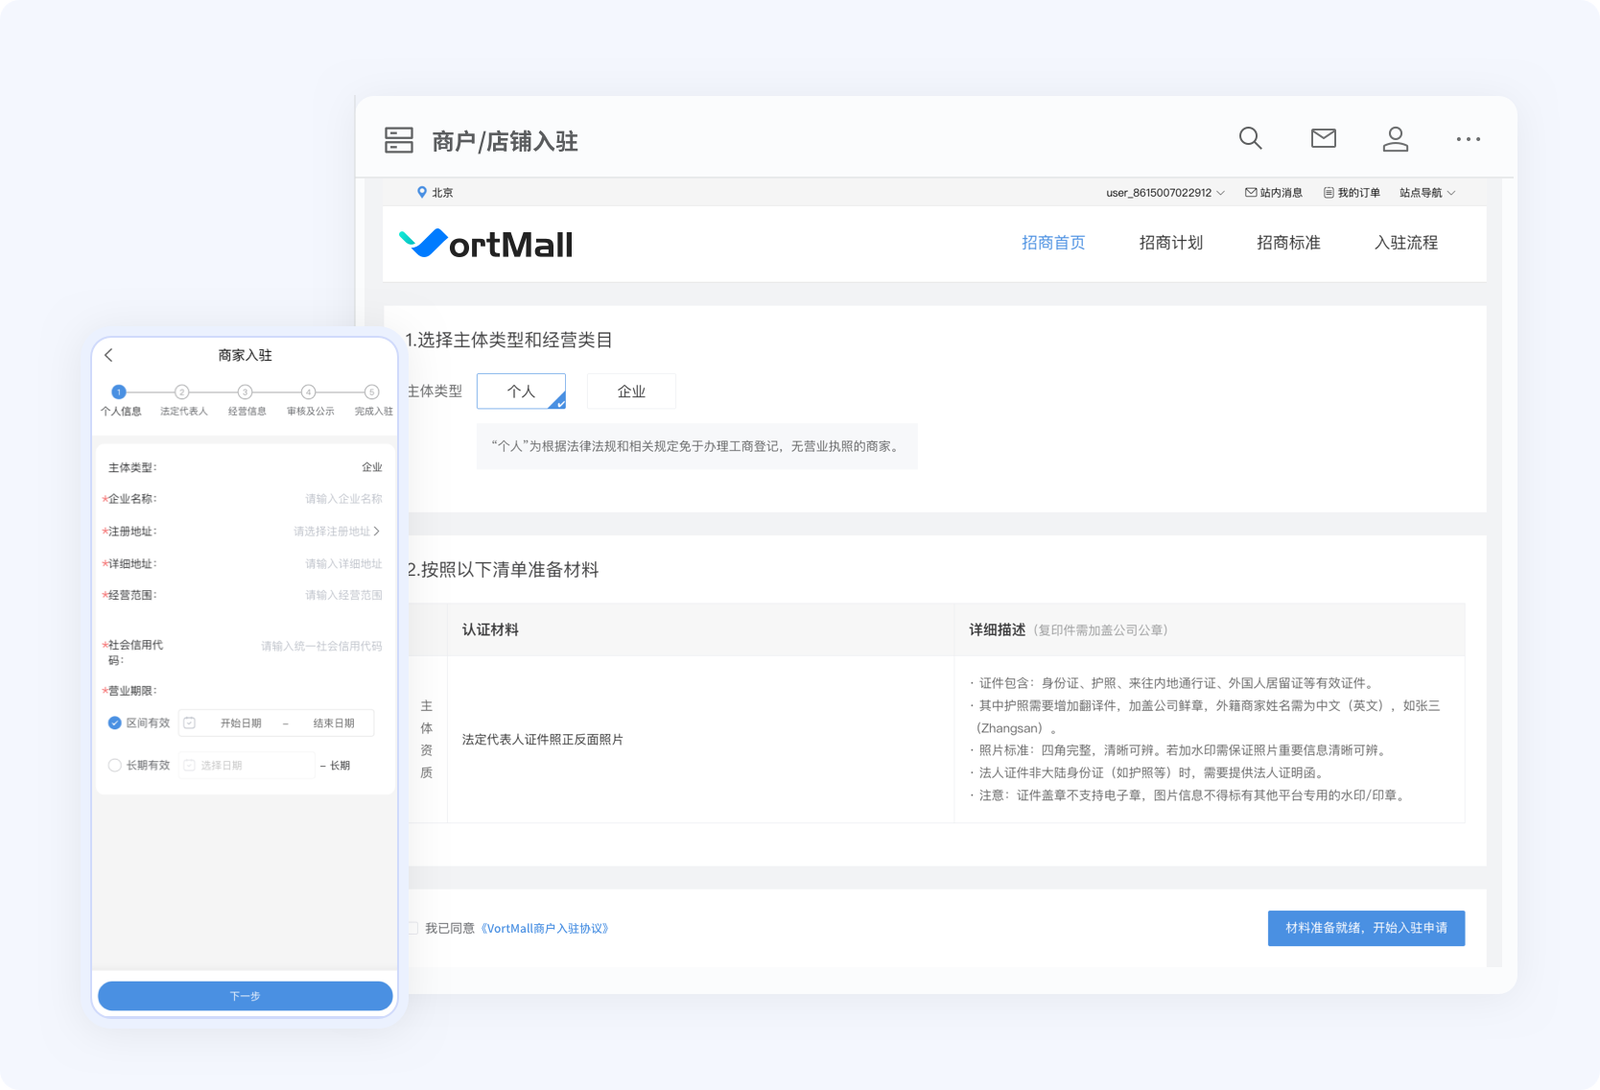This screenshot has height=1090, width=1600.
Task: Expand the user_8615007022912 account dropdown
Action: (1164, 193)
